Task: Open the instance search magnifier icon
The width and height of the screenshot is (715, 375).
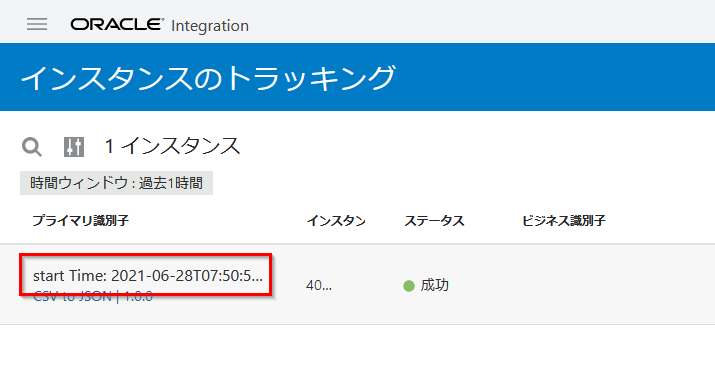Action: tap(32, 147)
